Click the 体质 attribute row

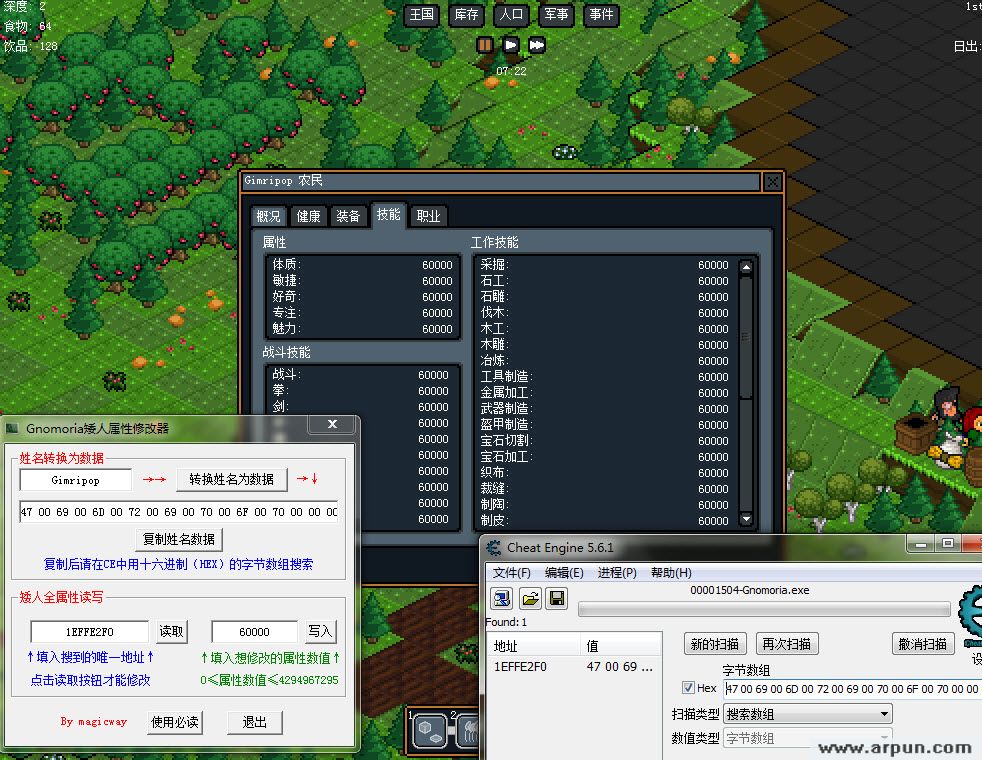pos(363,265)
